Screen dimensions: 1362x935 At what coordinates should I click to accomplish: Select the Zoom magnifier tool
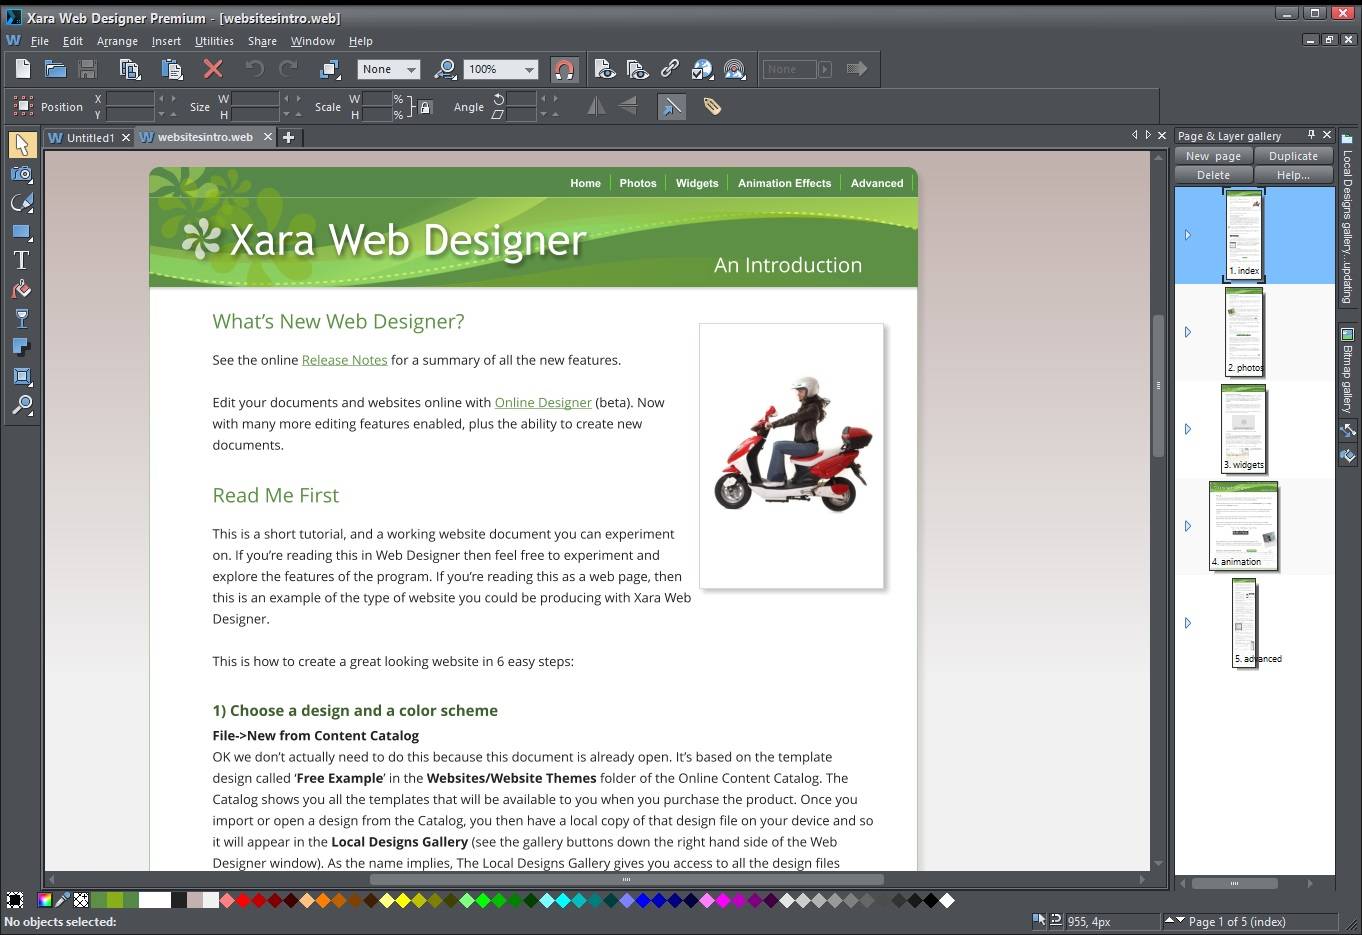pos(21,405)
